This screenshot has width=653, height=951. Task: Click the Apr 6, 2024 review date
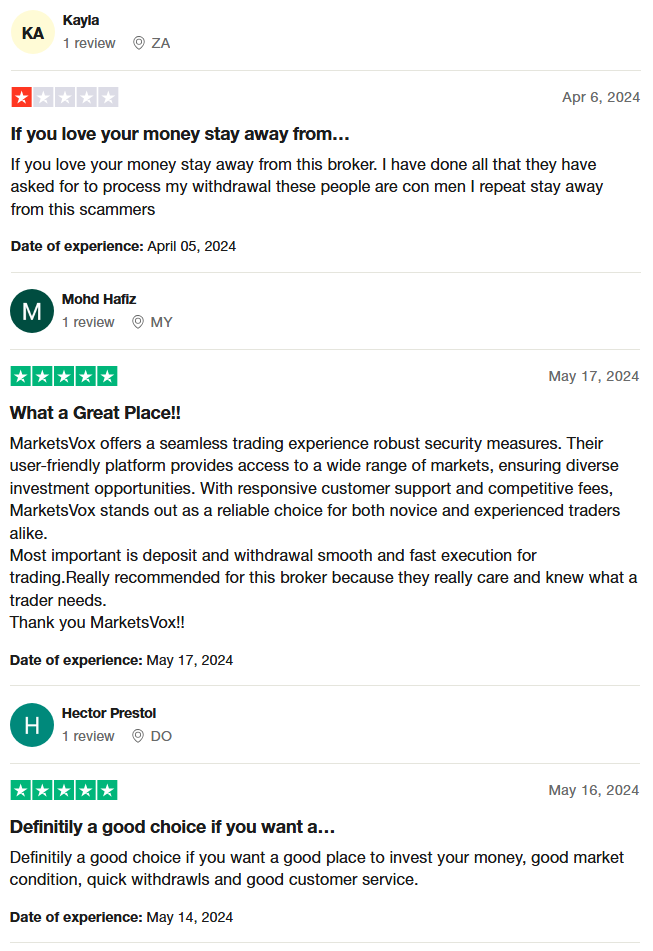(600, 97)
